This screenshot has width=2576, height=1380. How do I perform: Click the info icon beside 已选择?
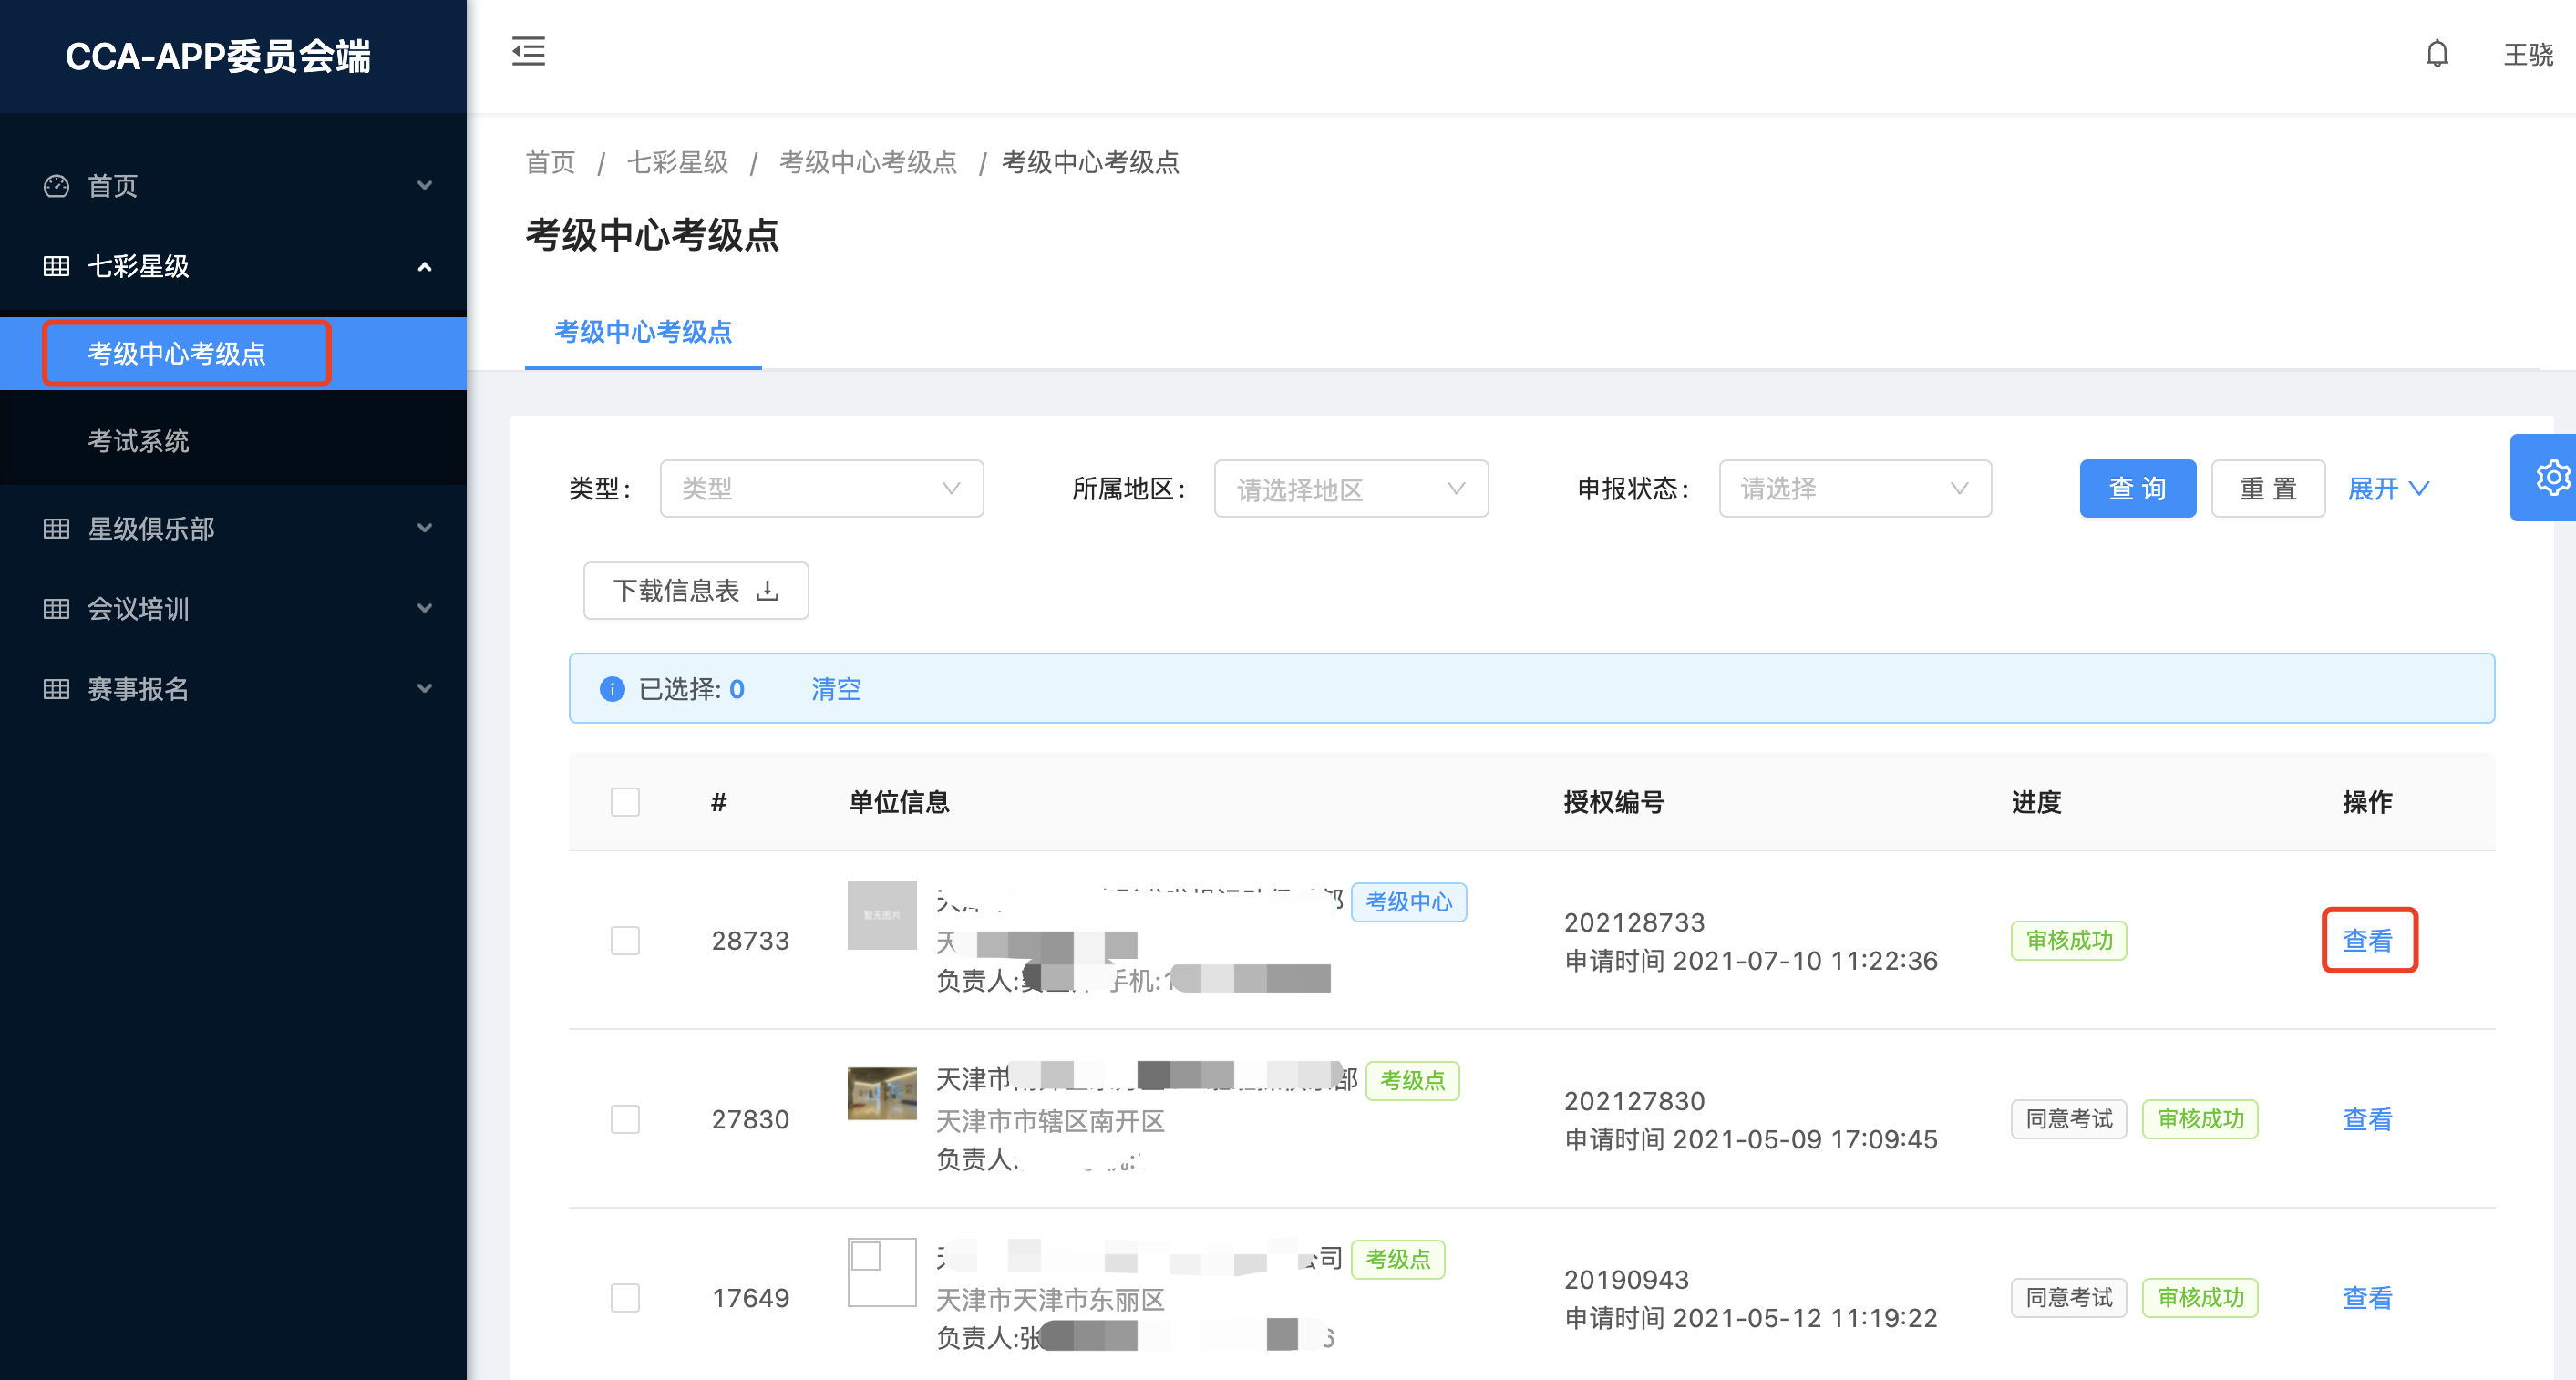tap(612, 689)
